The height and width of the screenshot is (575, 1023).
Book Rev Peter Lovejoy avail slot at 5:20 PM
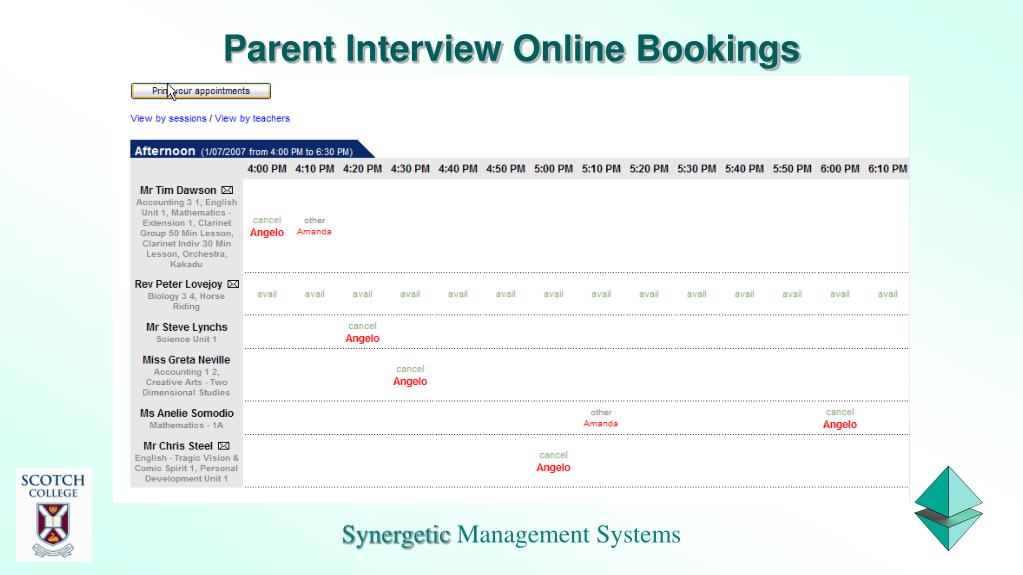tap(649, 294)
